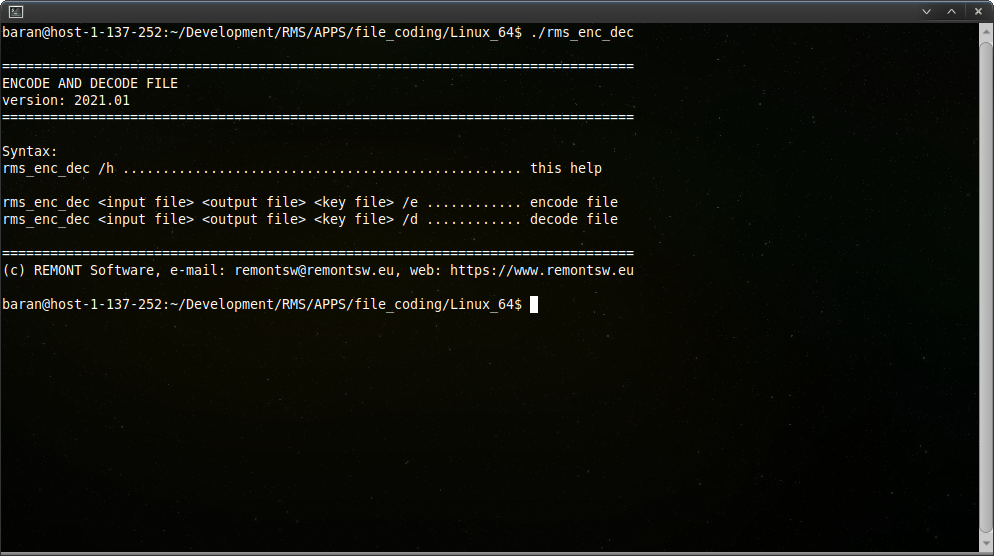
Task: Click the /h option in help line
Action: [106, 169]
